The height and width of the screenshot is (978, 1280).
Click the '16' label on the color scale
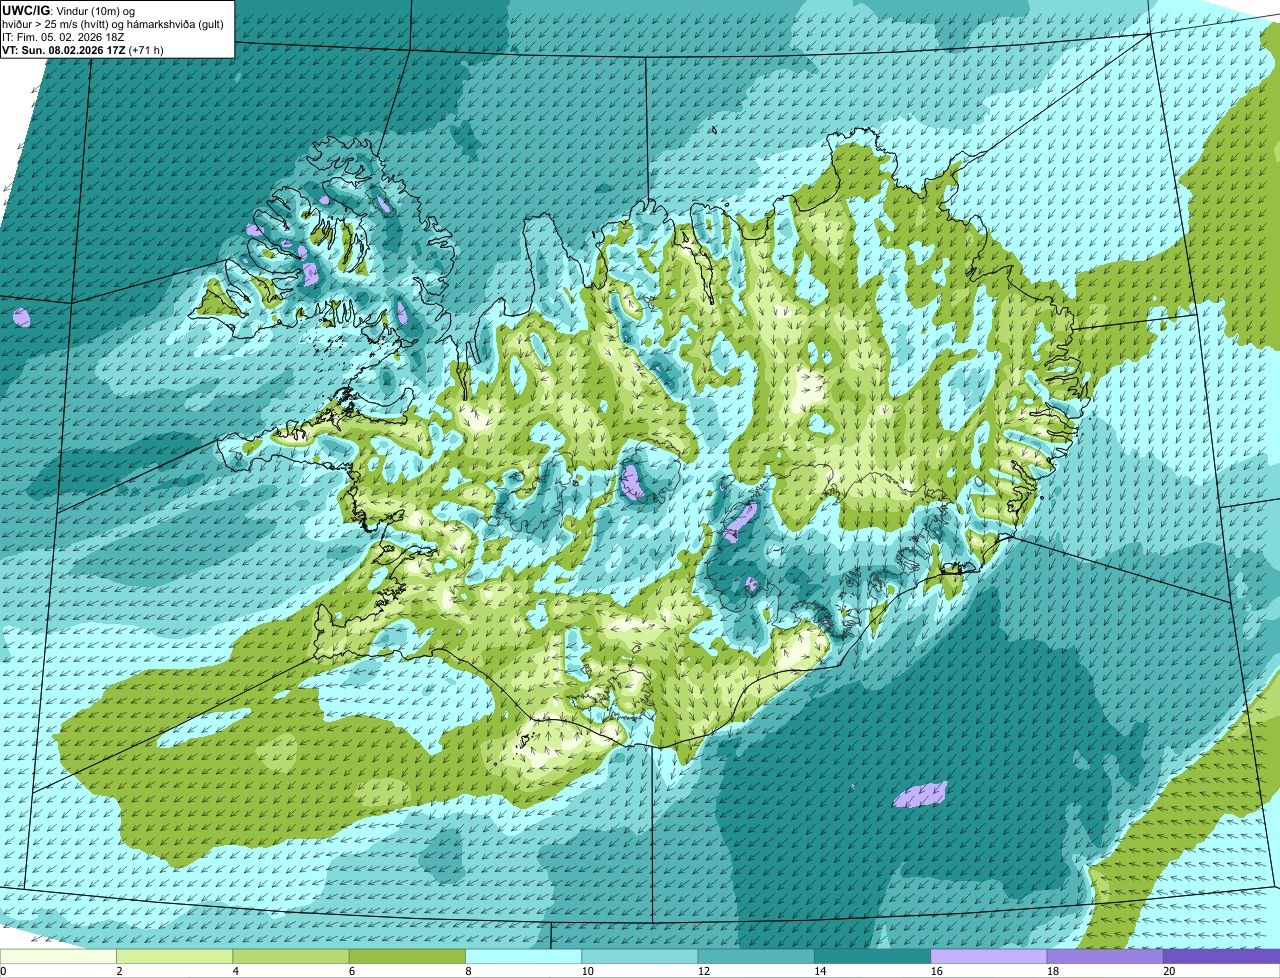click(x=936, y=971)
